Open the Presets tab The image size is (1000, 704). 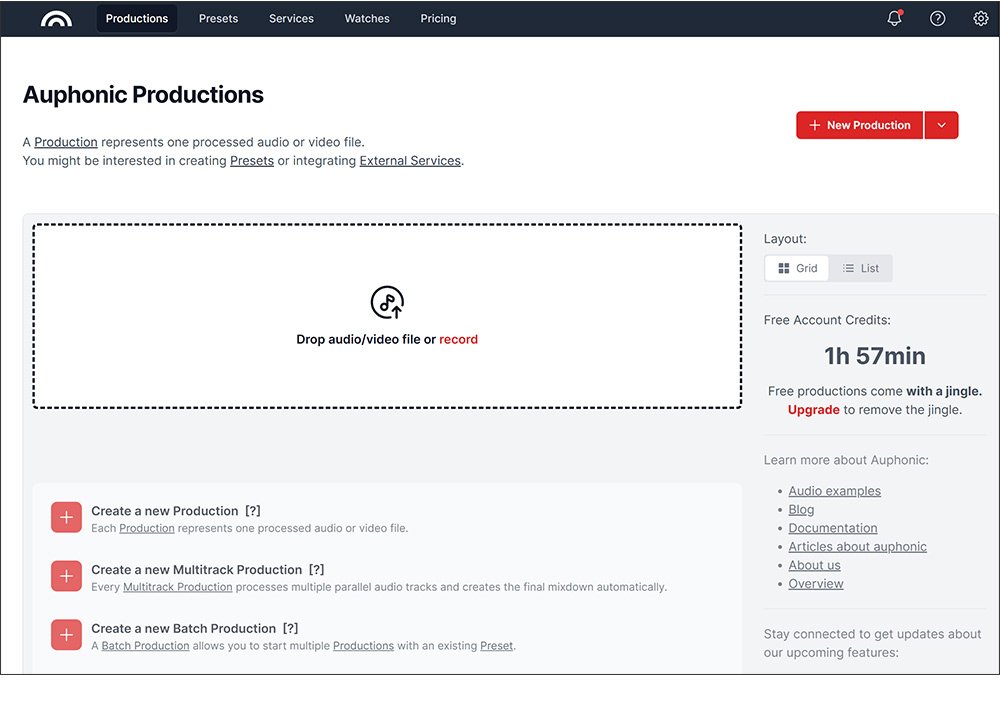[218, 19]
